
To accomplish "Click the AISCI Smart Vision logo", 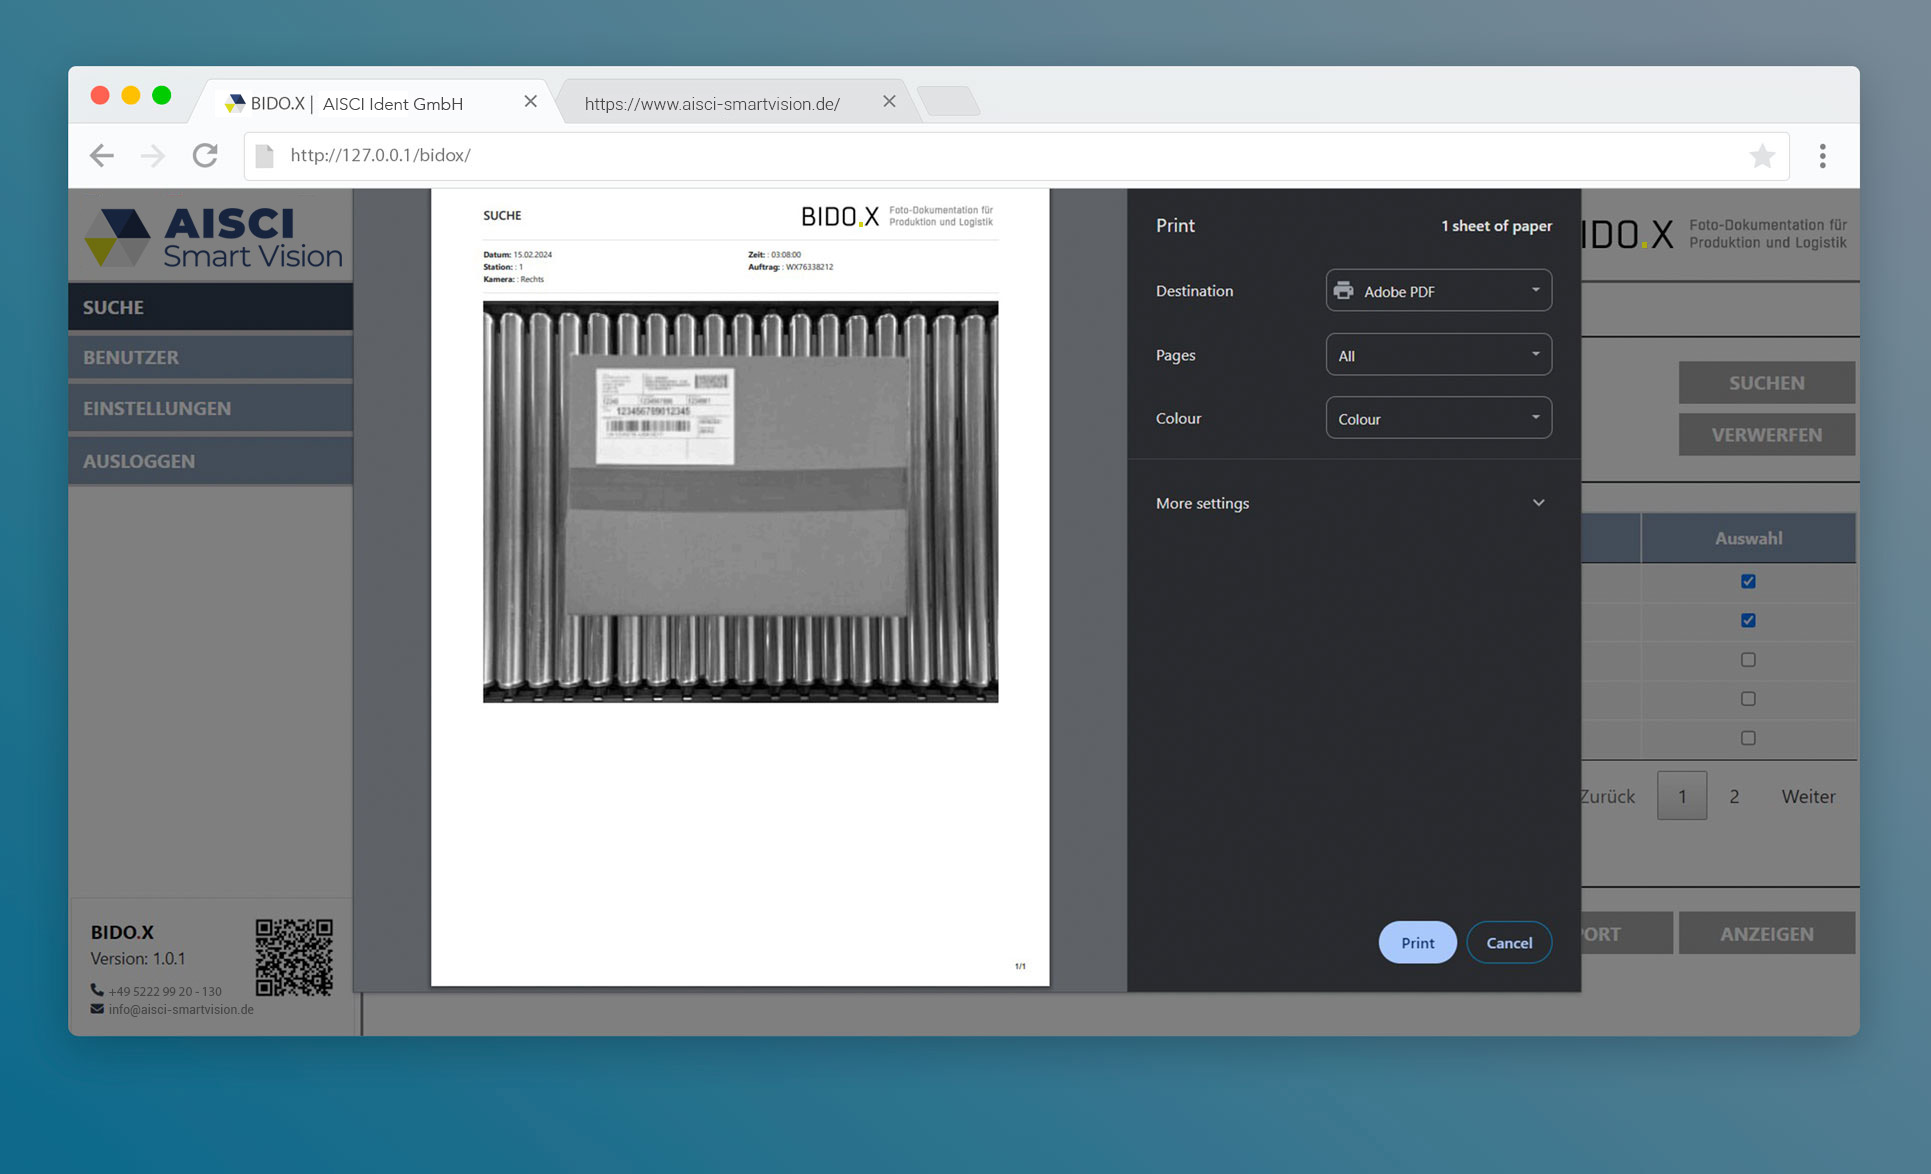I will coord(212,237).
